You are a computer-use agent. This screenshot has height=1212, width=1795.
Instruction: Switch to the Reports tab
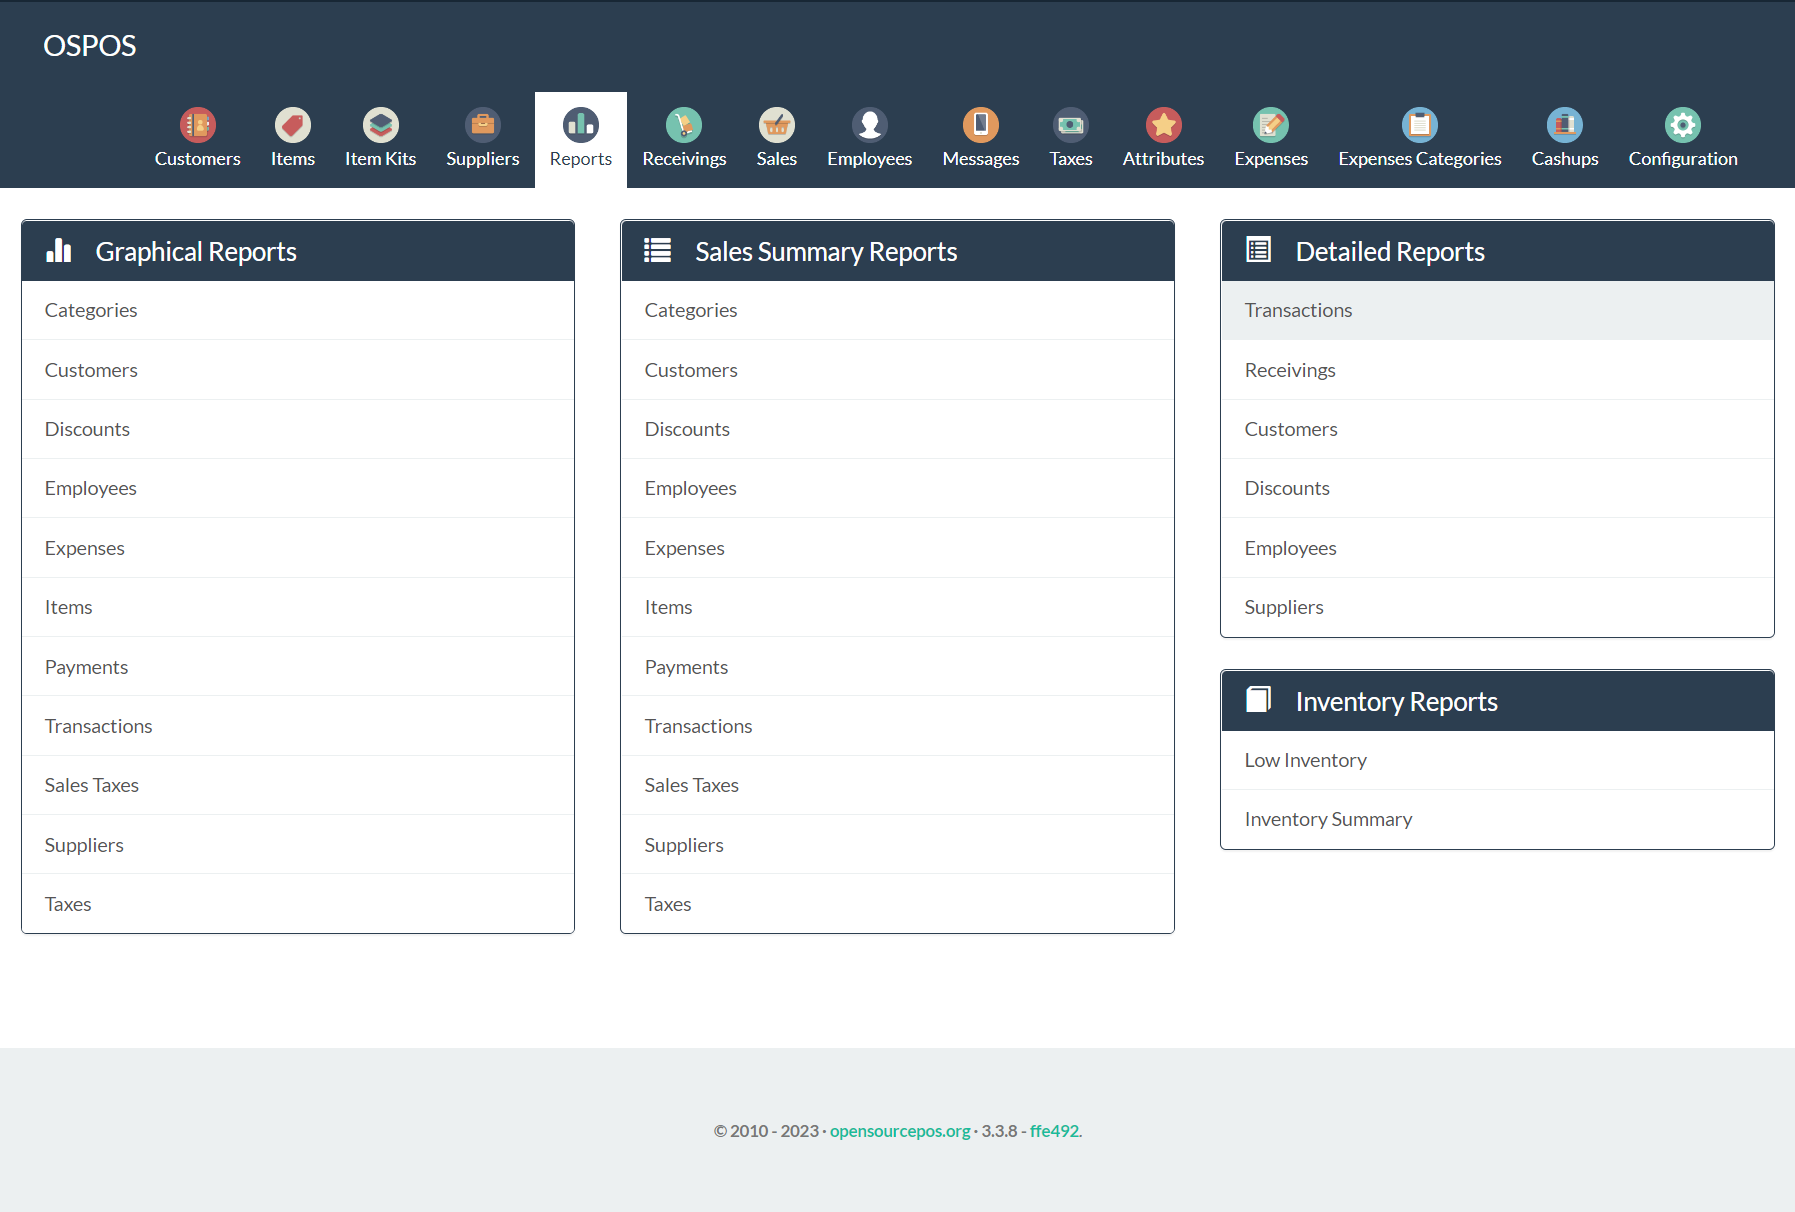tap(580, 138)
